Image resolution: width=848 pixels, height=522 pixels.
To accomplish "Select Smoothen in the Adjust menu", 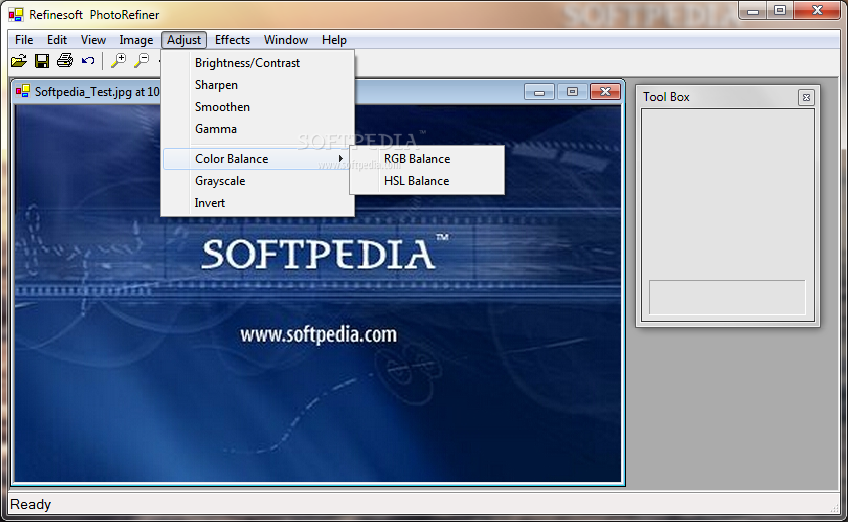I will click(x=258, y=107).
